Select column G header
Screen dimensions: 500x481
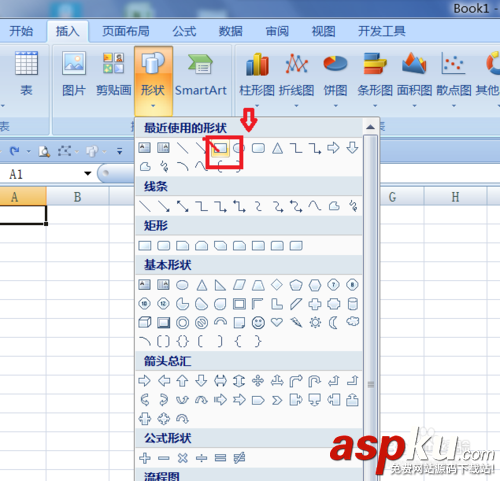click(392, 197)
